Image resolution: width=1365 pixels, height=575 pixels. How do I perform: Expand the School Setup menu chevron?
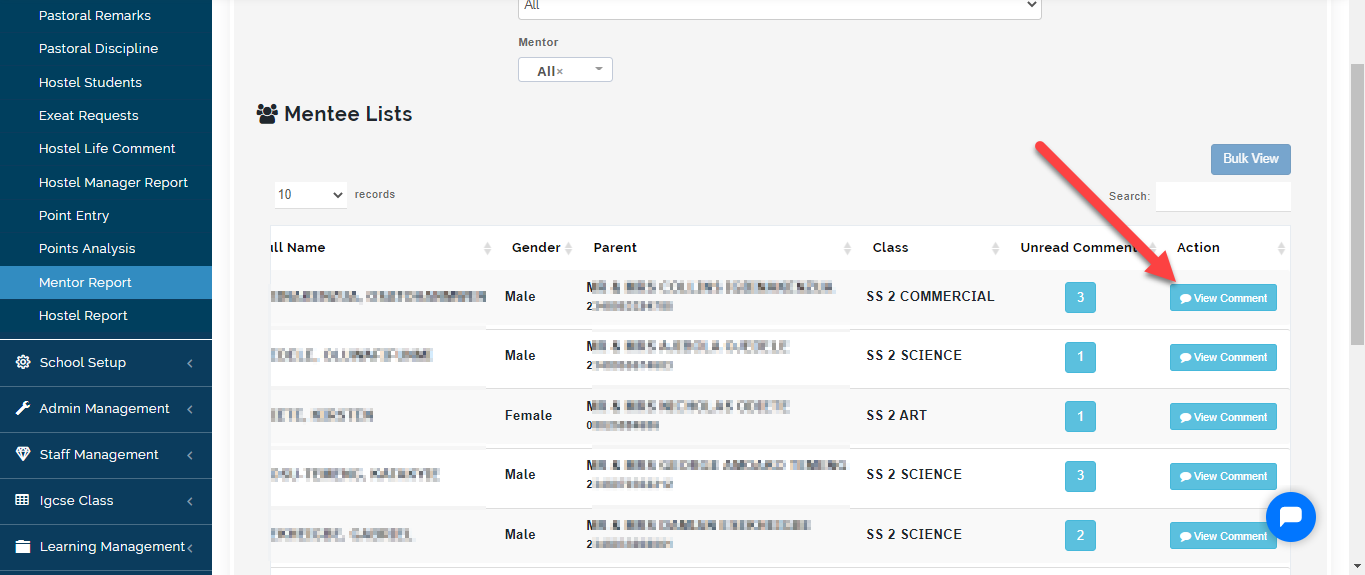point(190,363)
